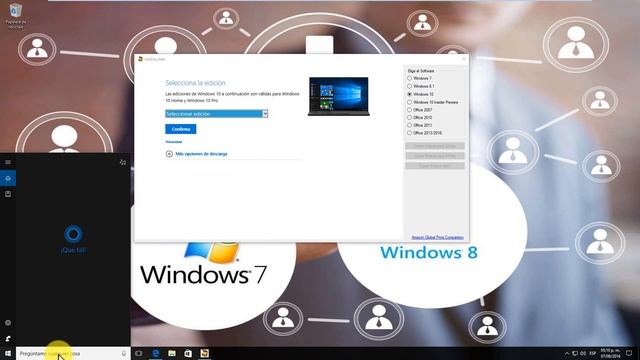The image size is (640, 360).
Task: Switch ESP input language indicator
Action: (593, 353)
